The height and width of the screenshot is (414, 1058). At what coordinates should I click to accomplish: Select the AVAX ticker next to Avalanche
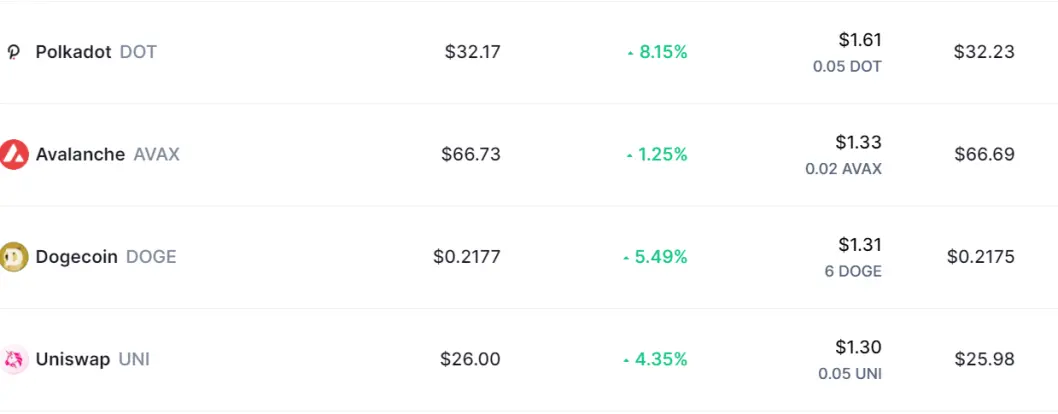(x=157, y=154)
